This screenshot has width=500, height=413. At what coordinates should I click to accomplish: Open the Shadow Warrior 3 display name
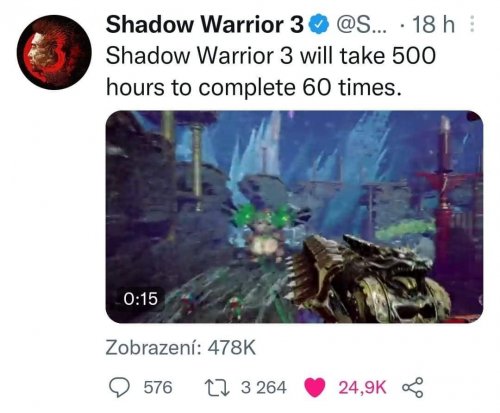tap(205, 25)
